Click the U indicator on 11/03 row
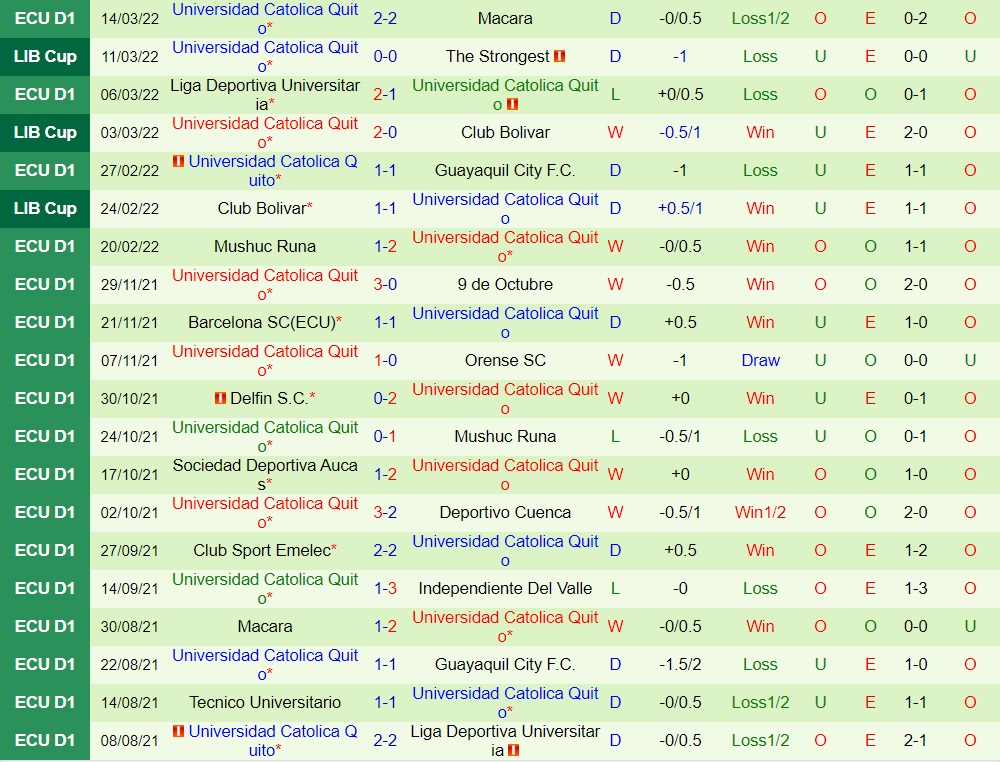Screen dimensions: 1000x762 click(x=820, y=57)
